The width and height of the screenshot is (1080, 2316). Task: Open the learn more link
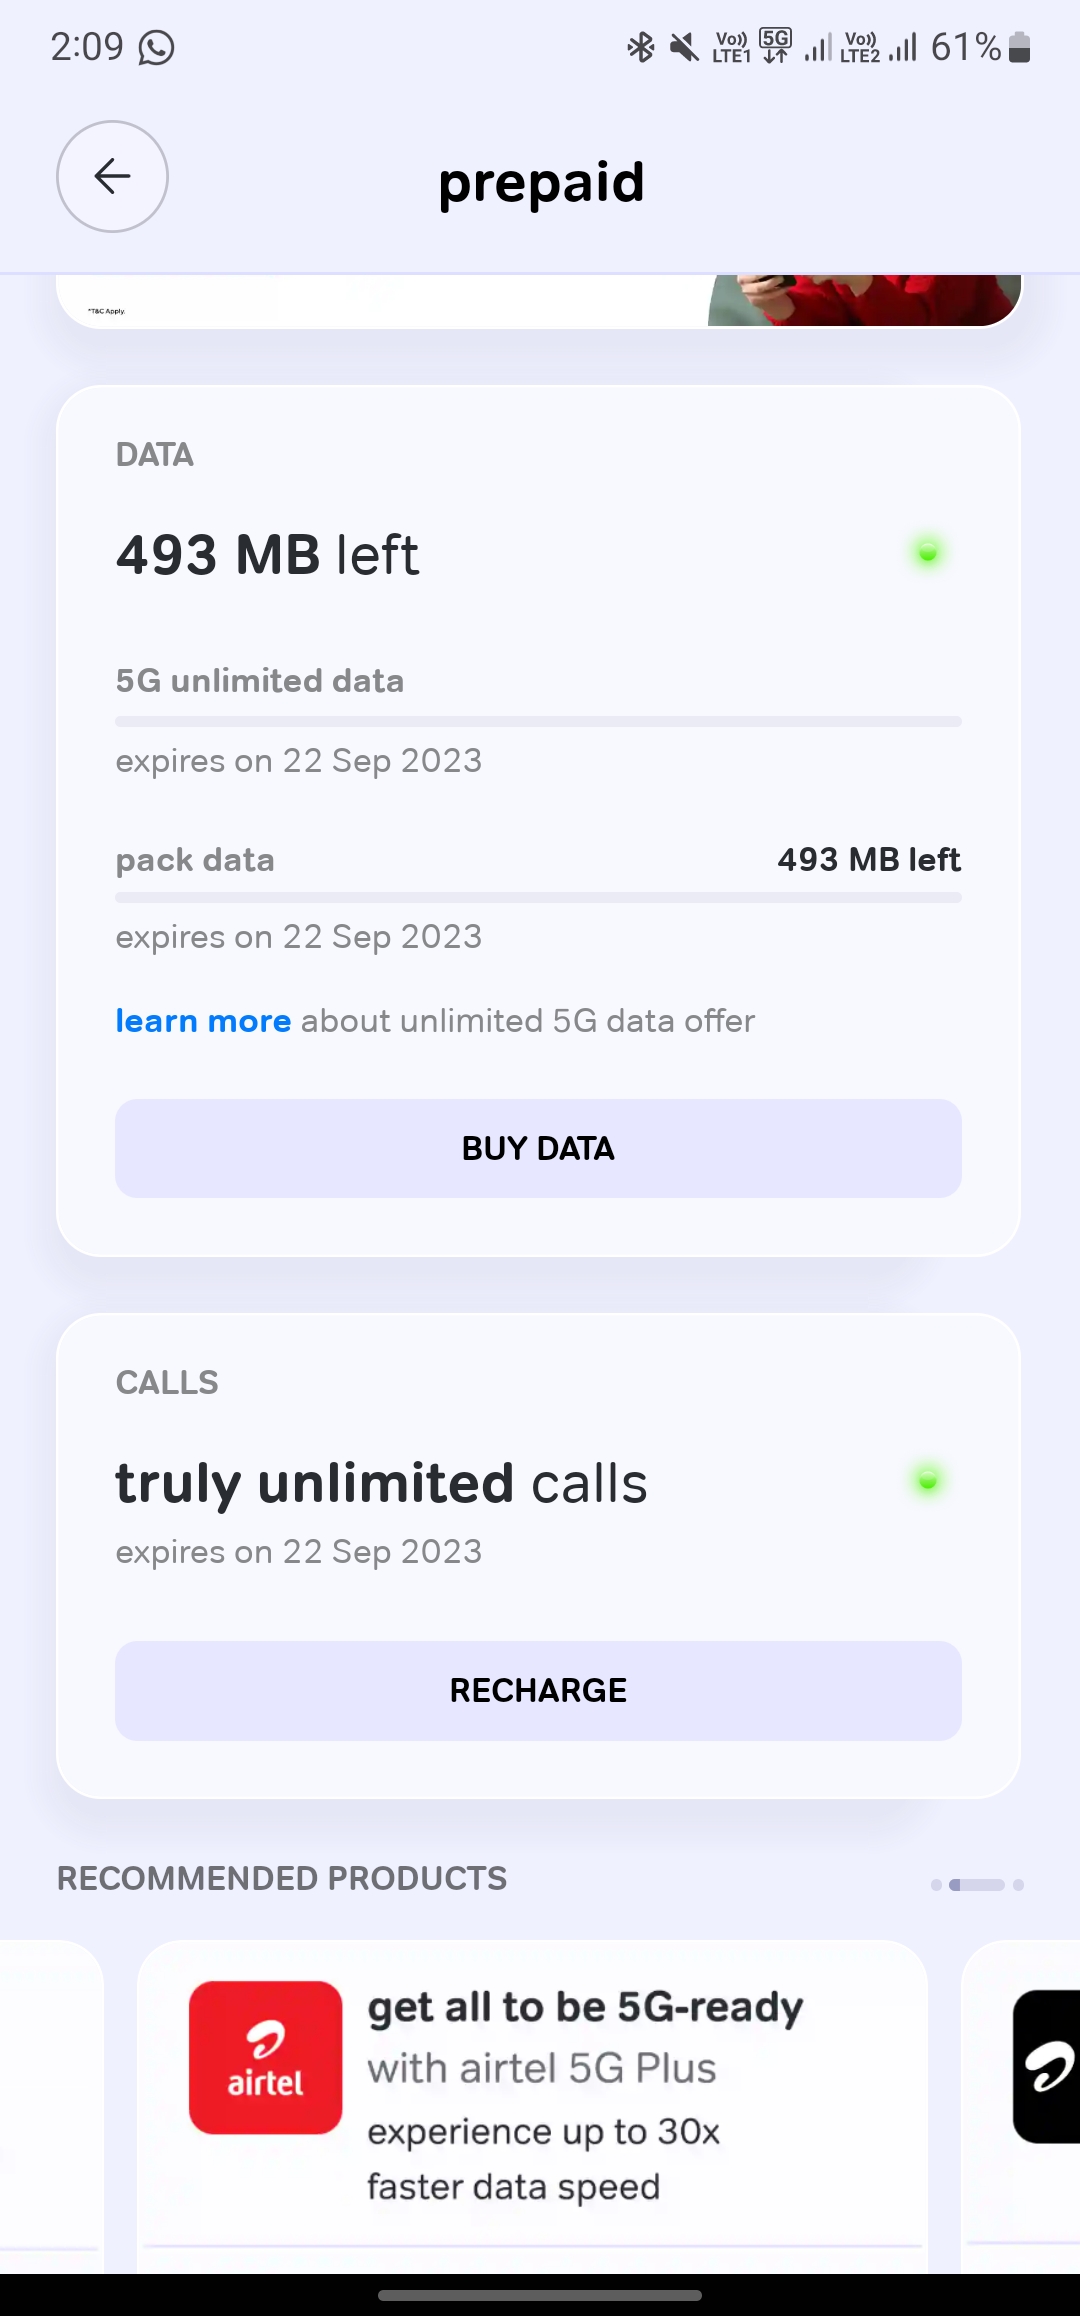[x=203, y=1021]
